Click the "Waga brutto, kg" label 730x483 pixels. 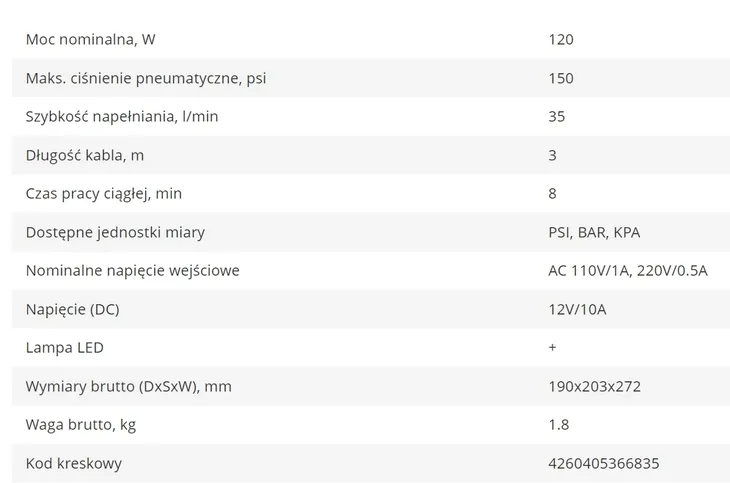(82, 425)
